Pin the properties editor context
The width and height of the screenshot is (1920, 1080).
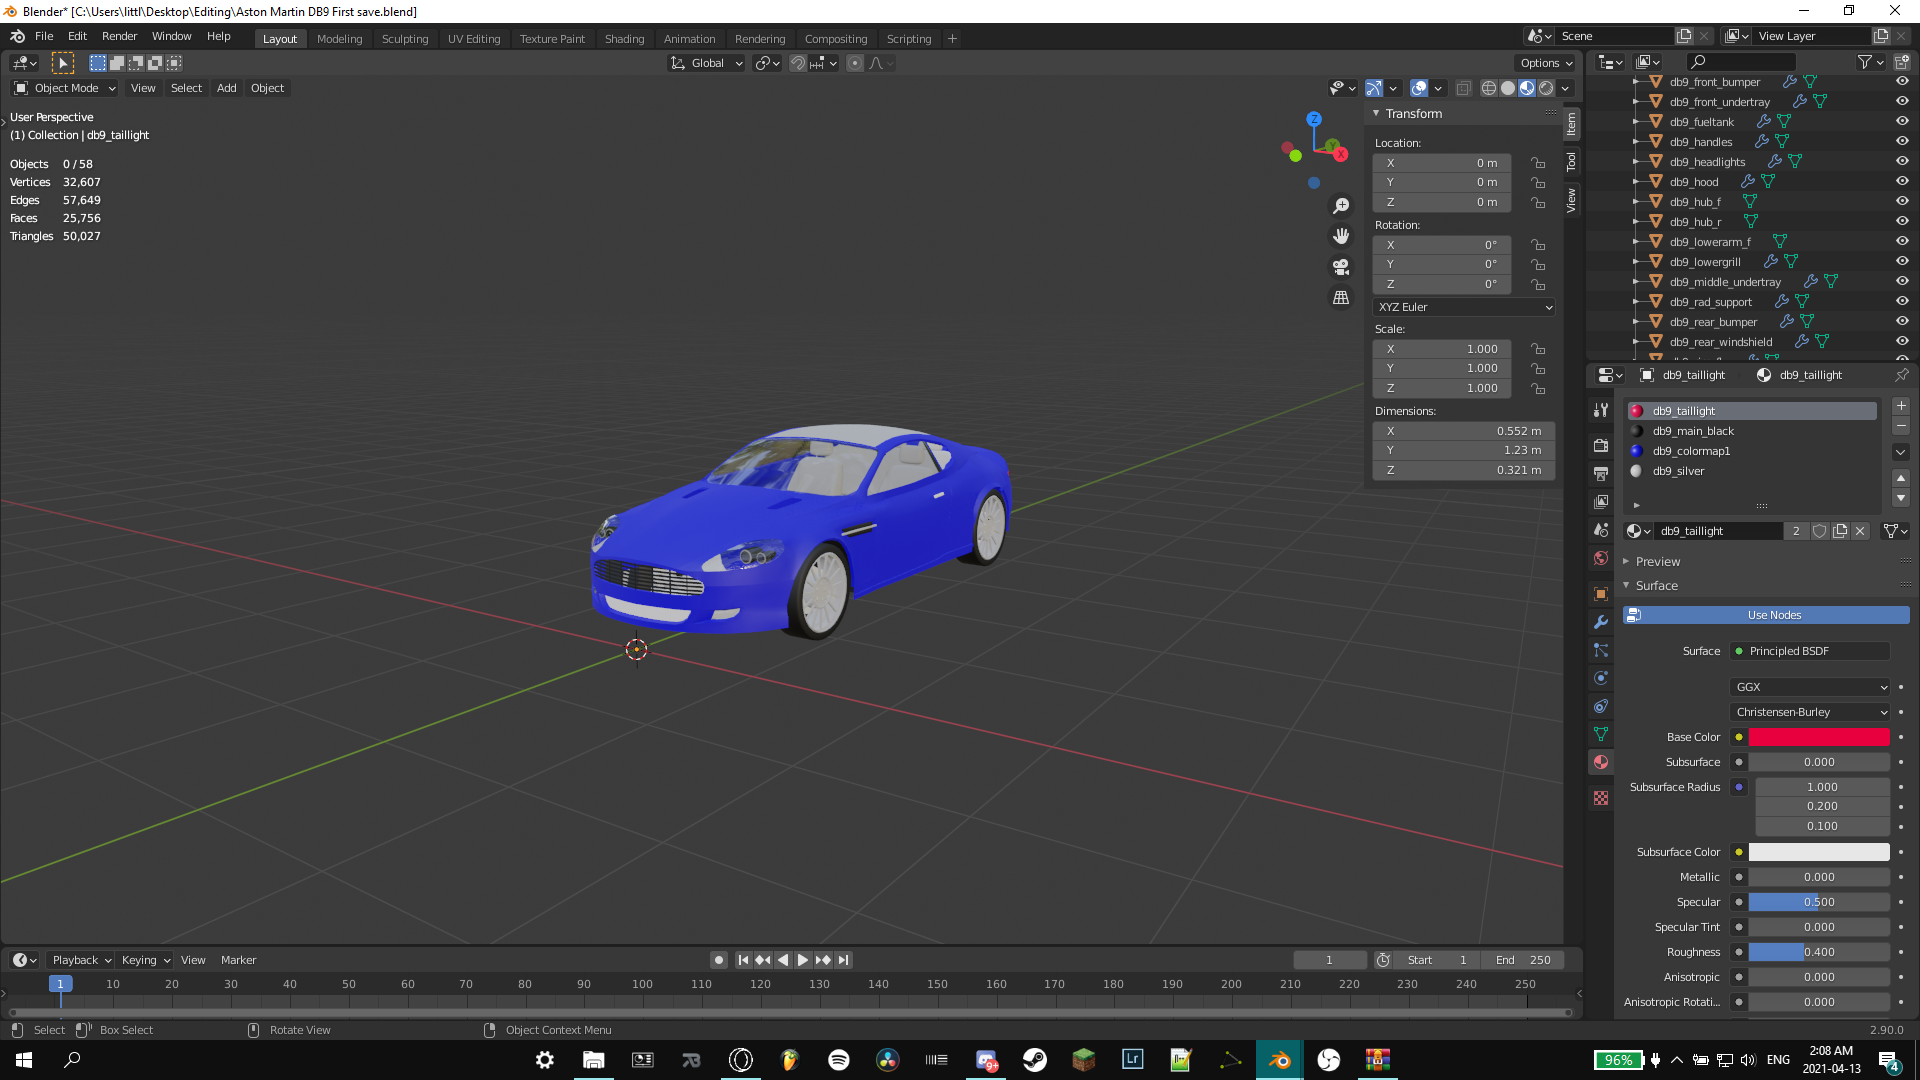[1901, 375]
